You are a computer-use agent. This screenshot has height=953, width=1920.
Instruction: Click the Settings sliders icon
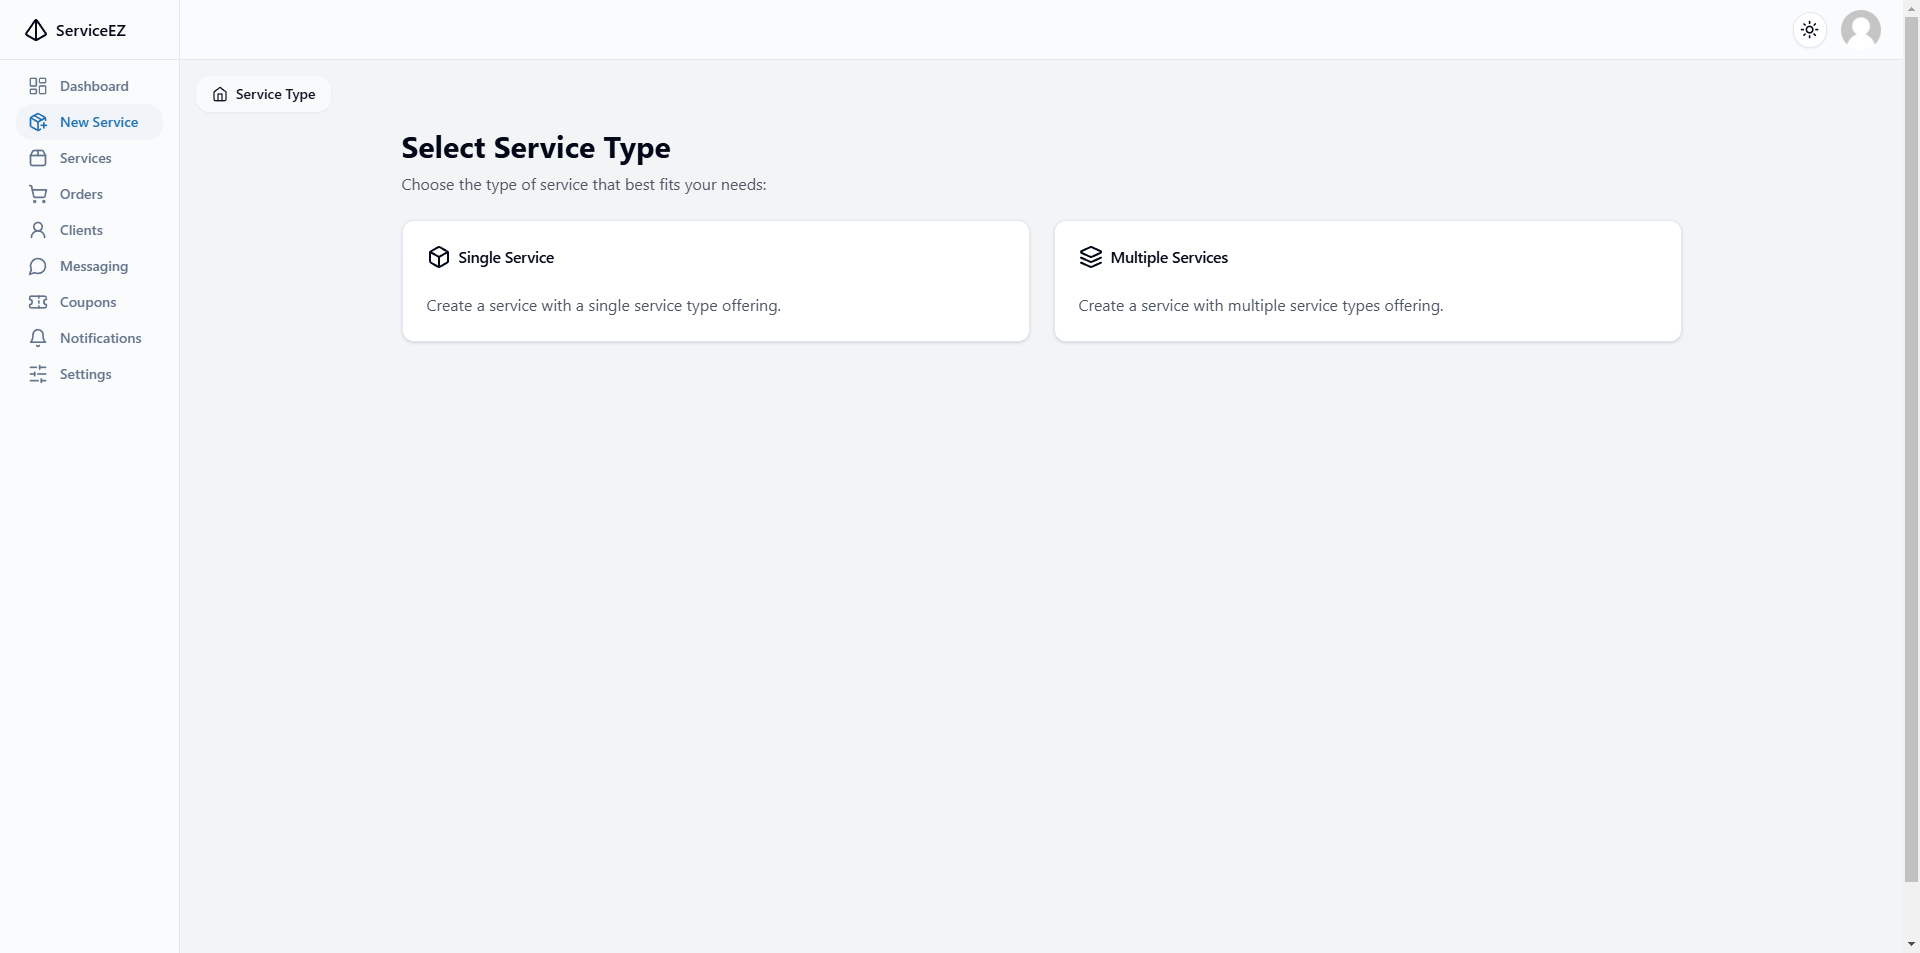coord(38,374)
